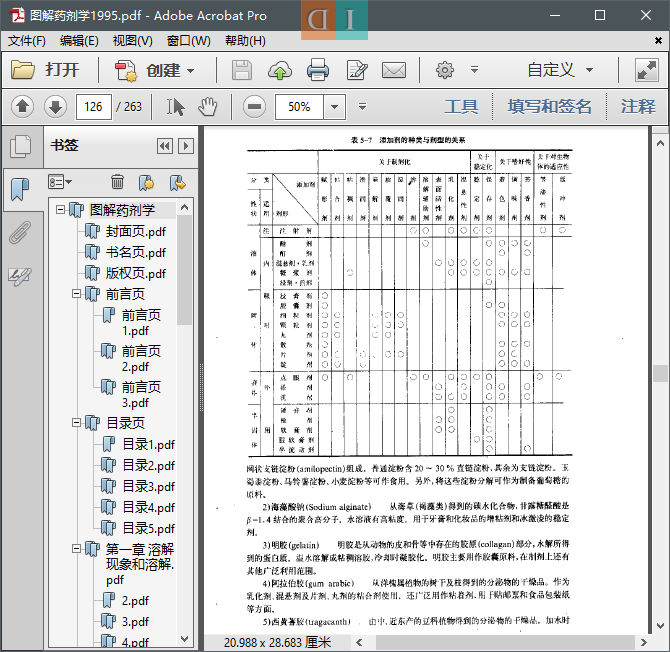Click the Save floppy disk icon
Screen dimensions: 670x652
click(x=242, y=70)
